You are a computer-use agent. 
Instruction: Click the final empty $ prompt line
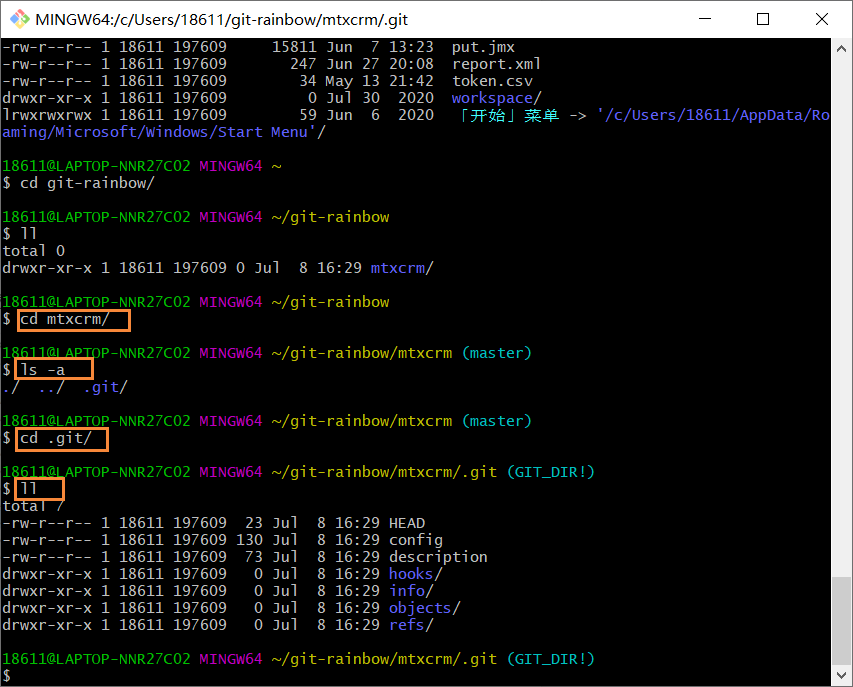pyautogui.click(x=7, y=676)
